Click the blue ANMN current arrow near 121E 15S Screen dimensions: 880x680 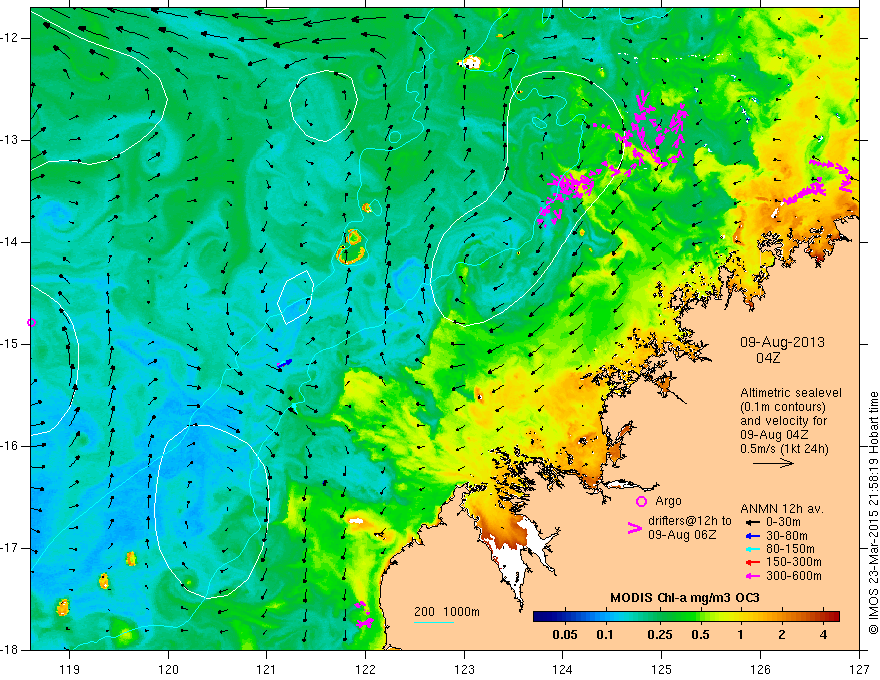[x=285, y=364]
